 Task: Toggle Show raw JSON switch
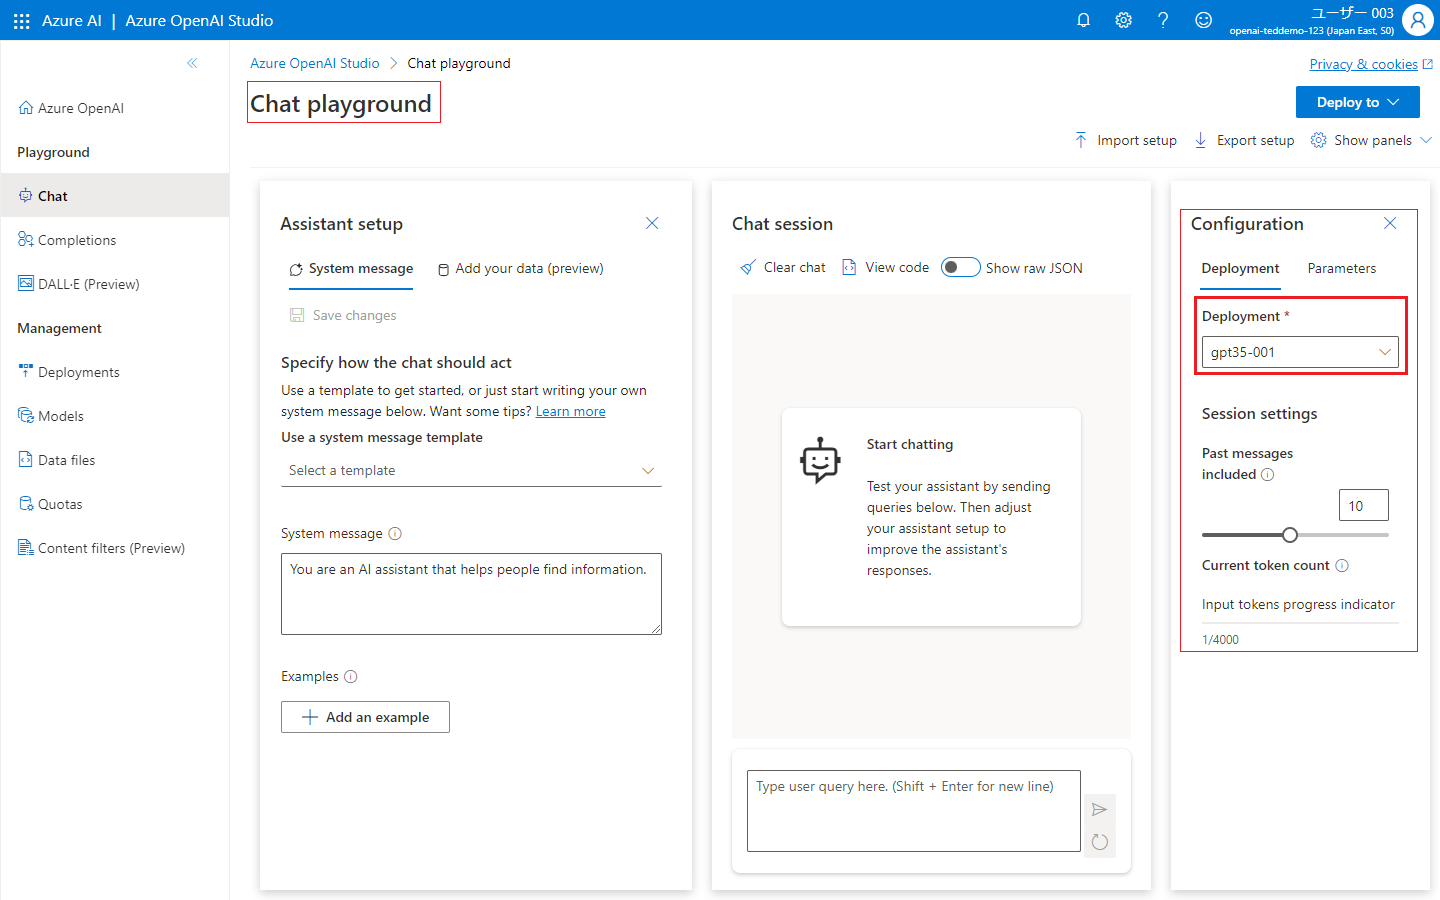(x=960, y=267)
